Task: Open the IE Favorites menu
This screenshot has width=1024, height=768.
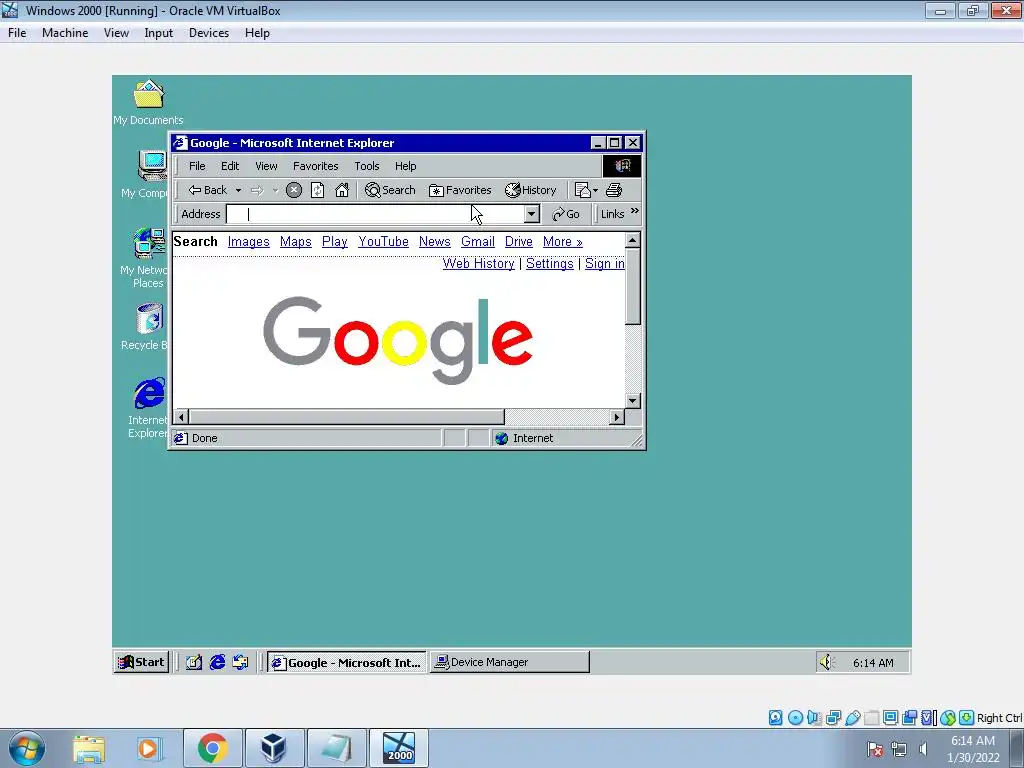Action: [x=315, y=166]
